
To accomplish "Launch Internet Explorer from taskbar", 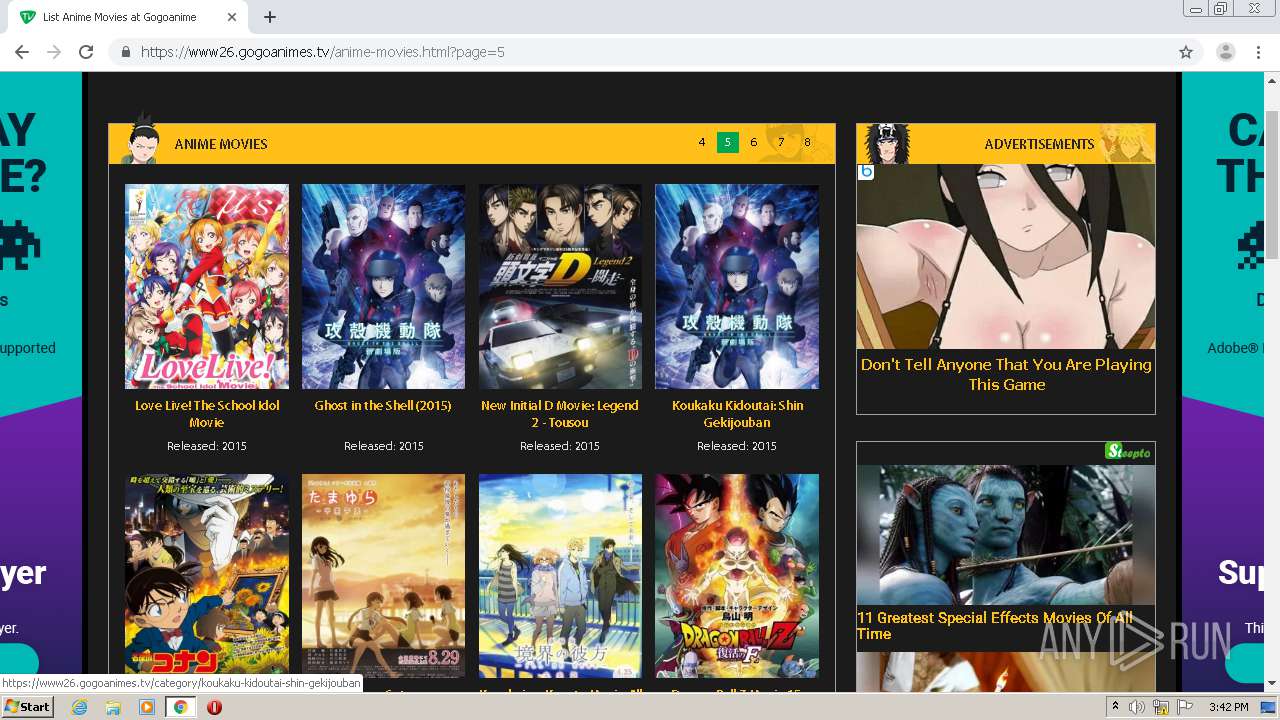I will pyautogui.click(x=80, y=707).
